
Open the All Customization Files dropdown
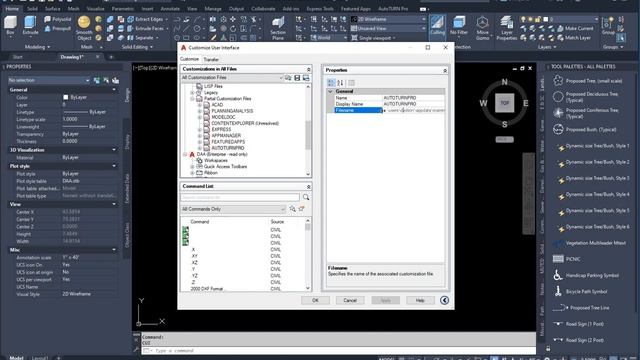click(232, 78)
